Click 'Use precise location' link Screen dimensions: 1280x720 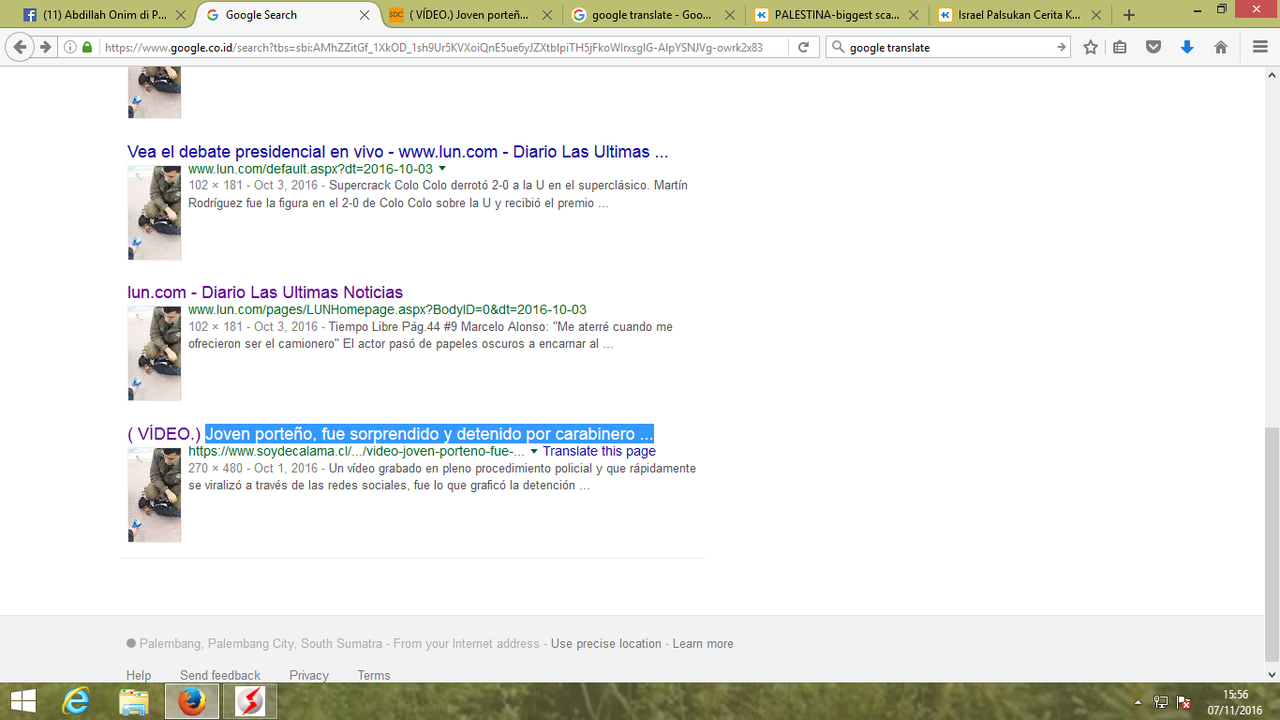click(x=605, y=644)
